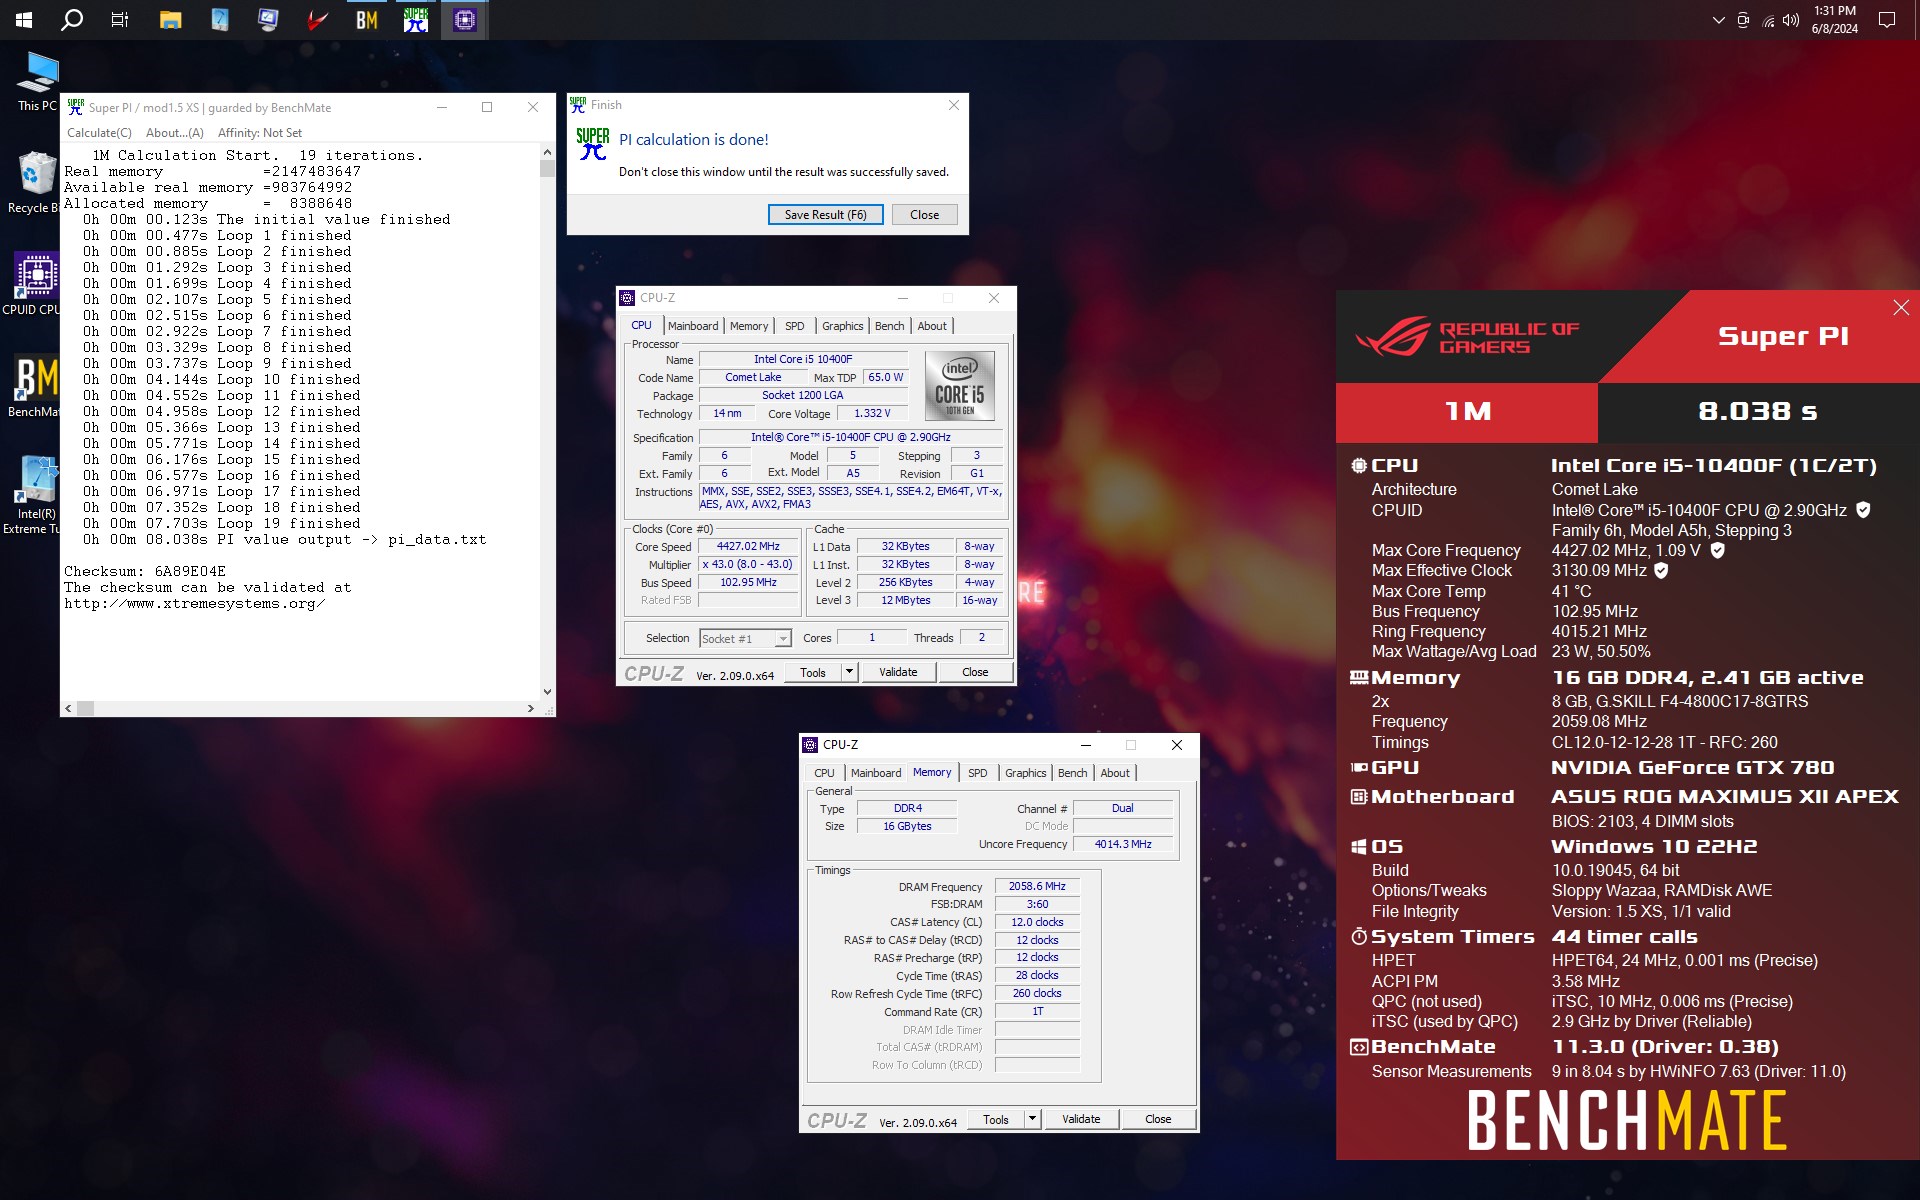The image size is (1920, 1200).
Task: Click the DRAM Frequency value field
Action: [x=1037, y=887]
